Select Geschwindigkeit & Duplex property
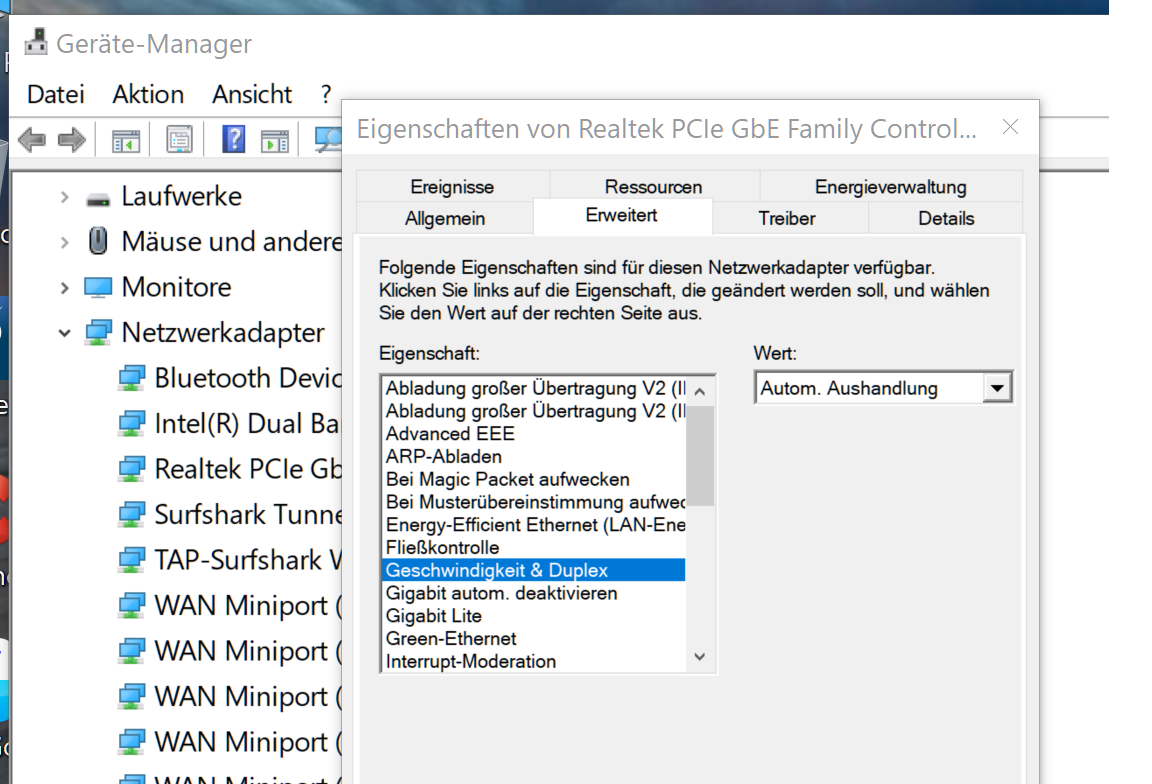This screenshot has width=1152, height=784. (535, 570)
